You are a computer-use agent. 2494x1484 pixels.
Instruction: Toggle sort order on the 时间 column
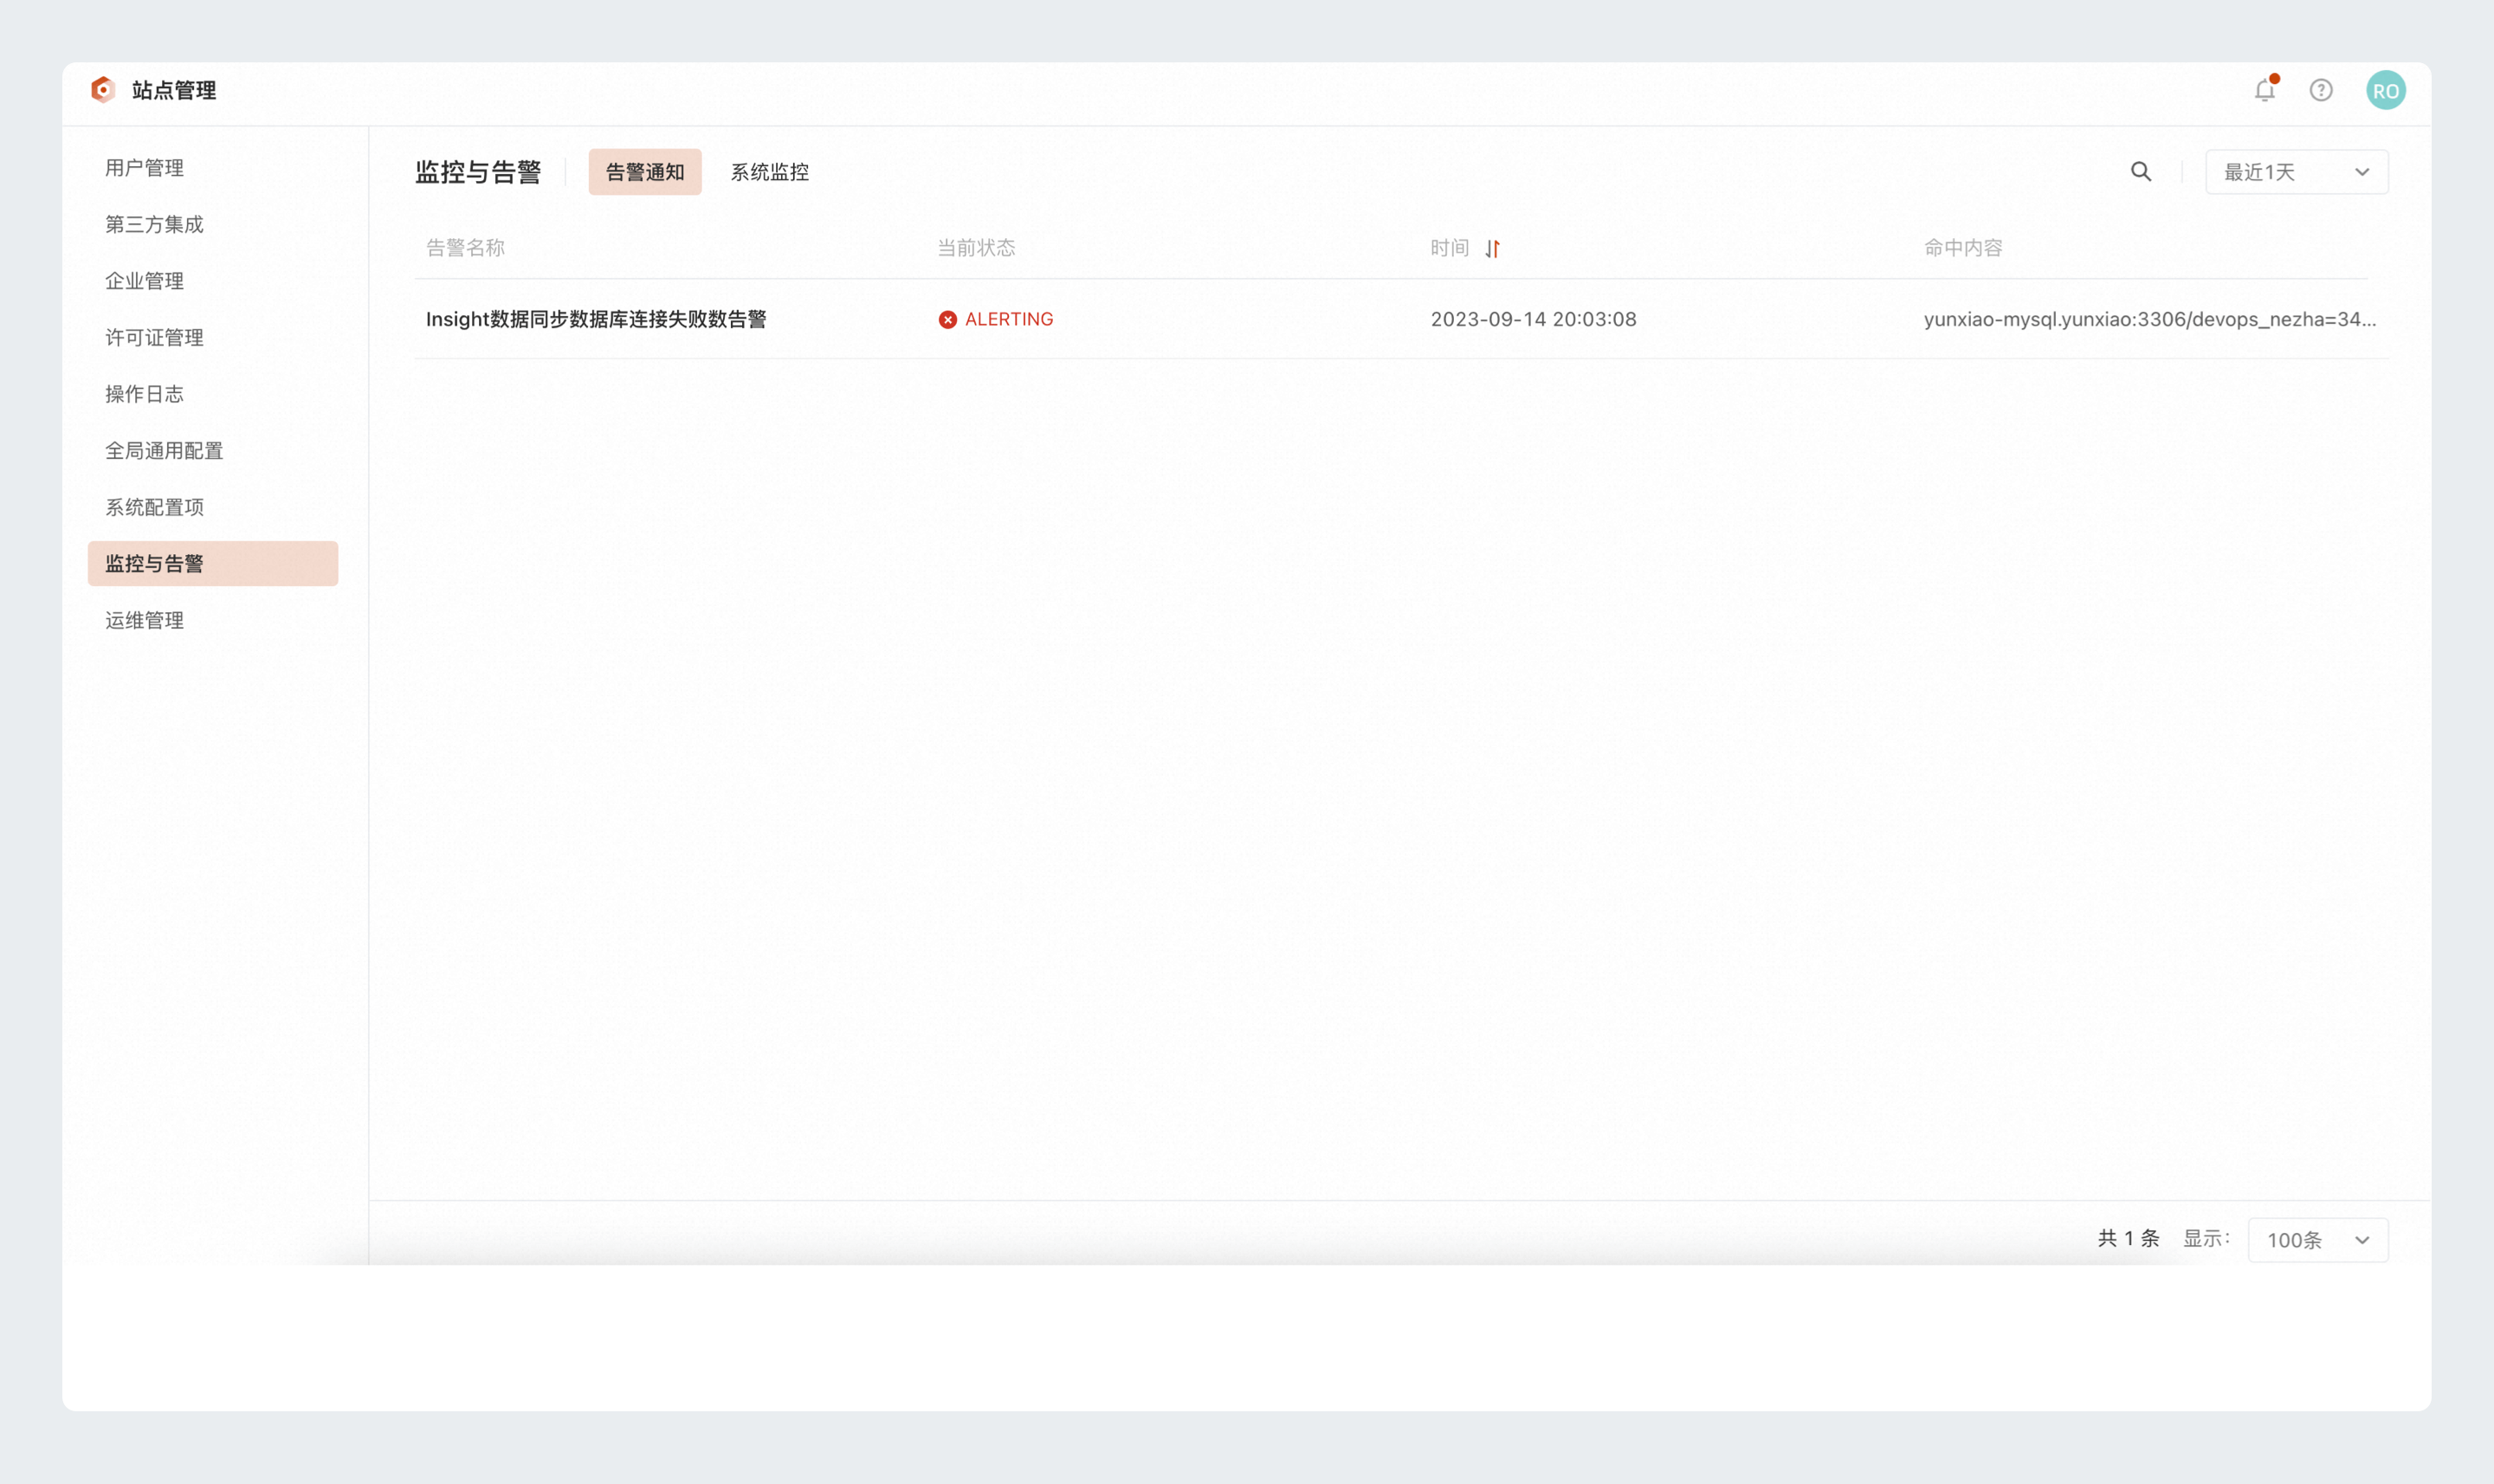coord(1492,248)
